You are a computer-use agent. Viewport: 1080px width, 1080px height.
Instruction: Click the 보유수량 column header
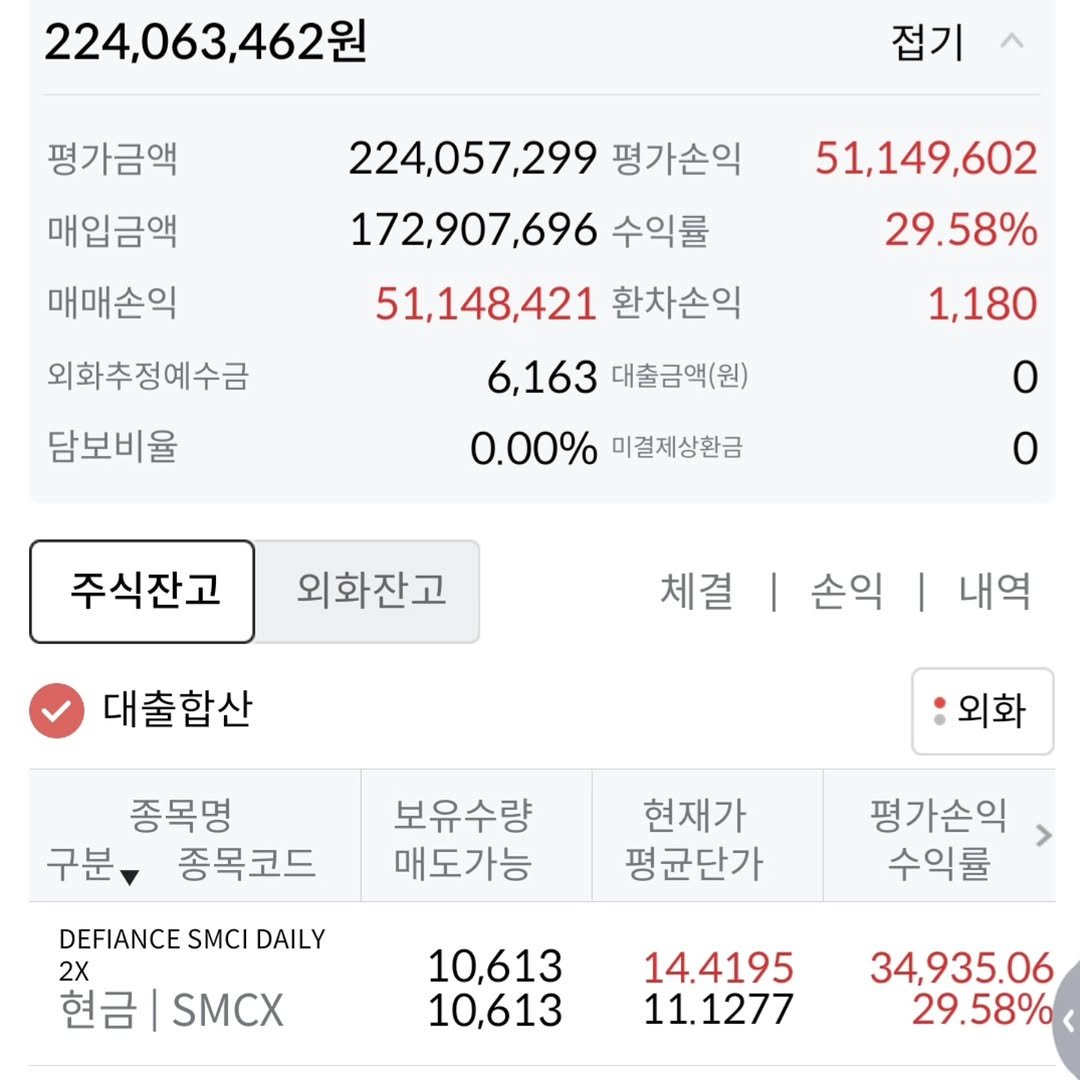[x=463, y=816]
